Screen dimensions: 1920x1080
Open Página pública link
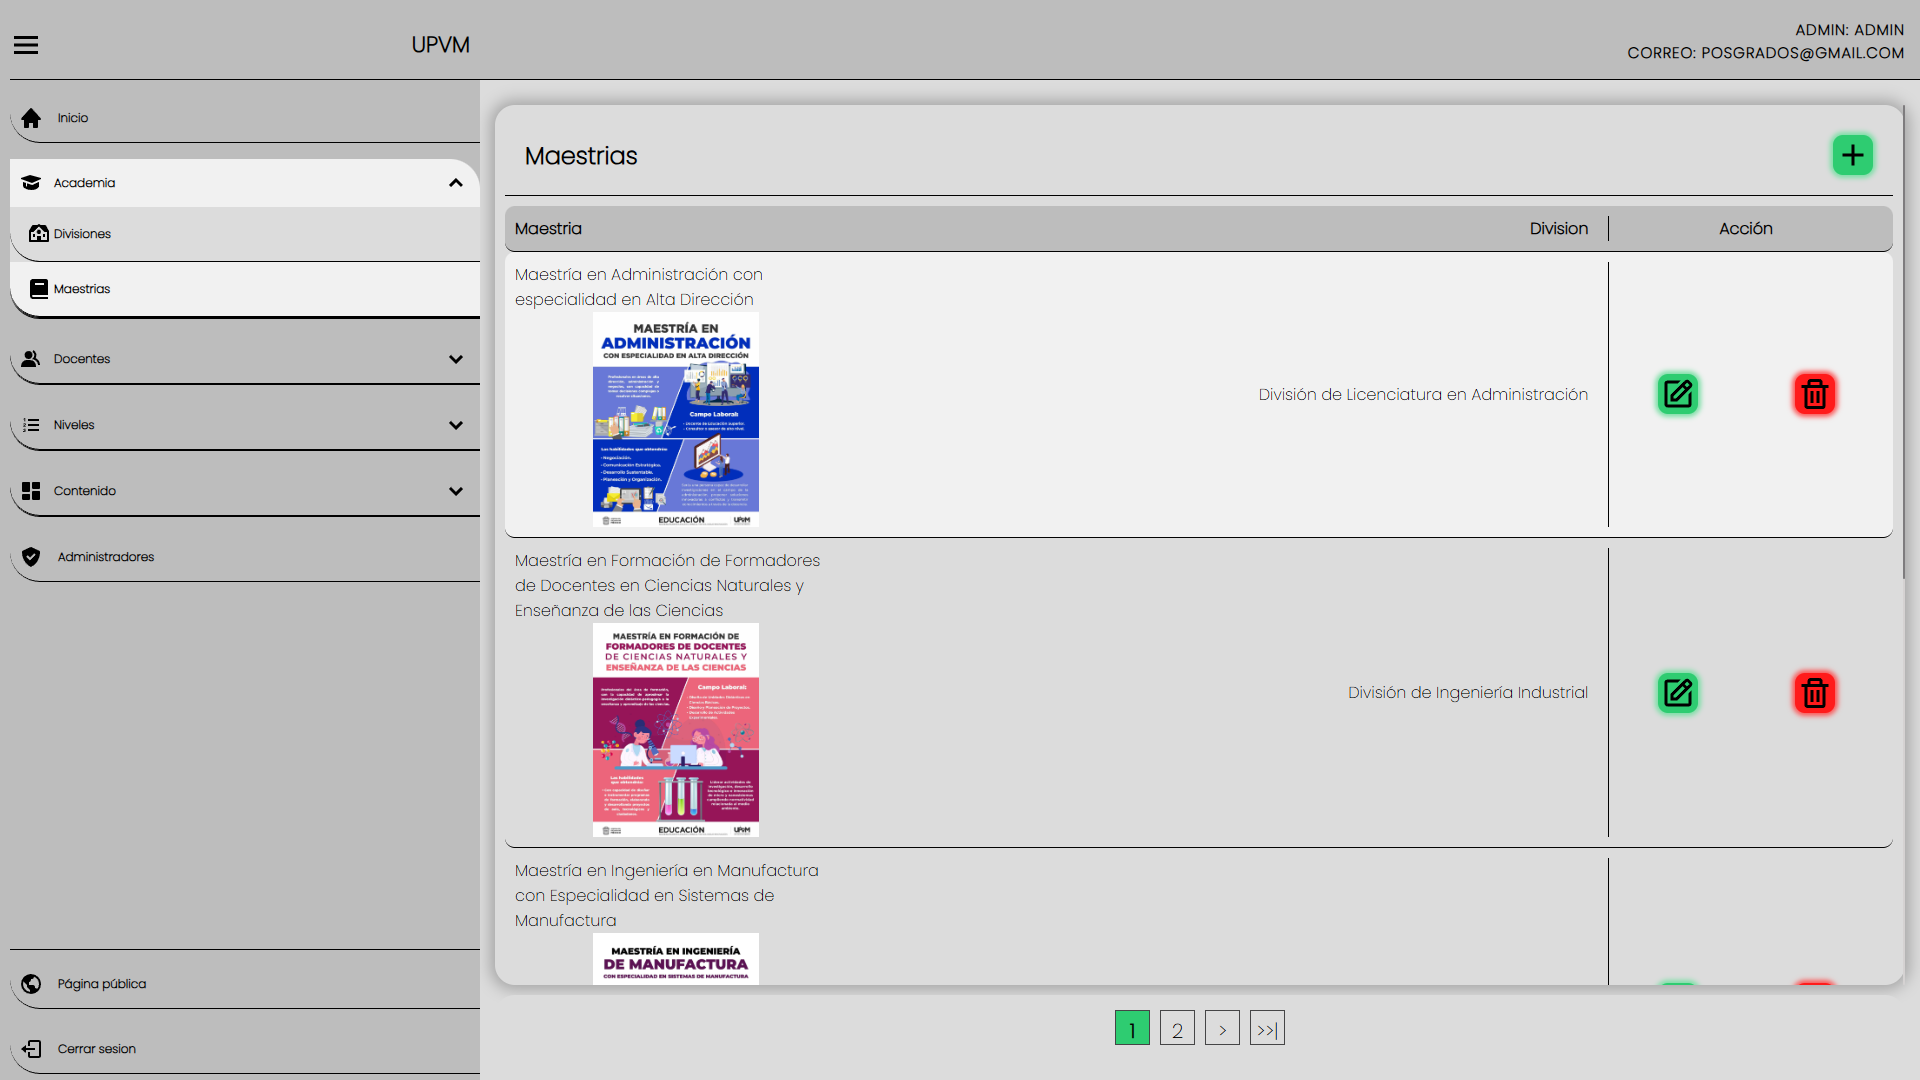[x=245, y=984]
